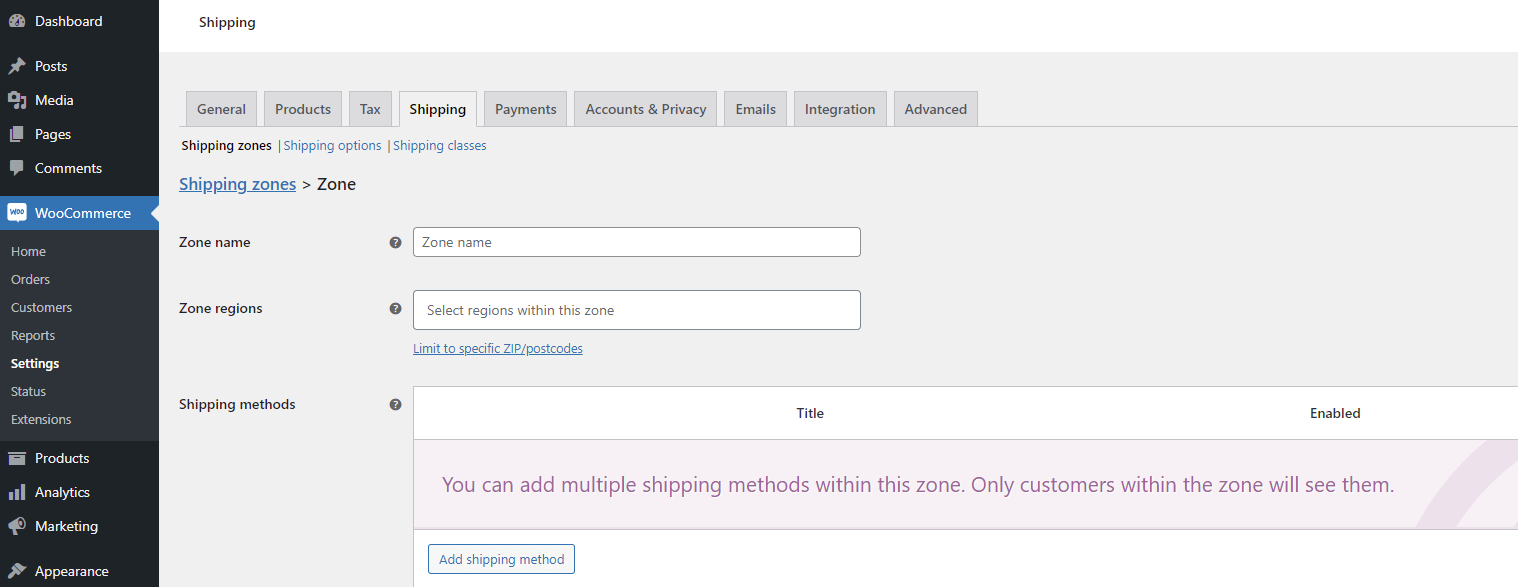Go to Shipping options section
Image resolution: width=1518 pixels, height=587 pixels.
click(x=333, y=145)
